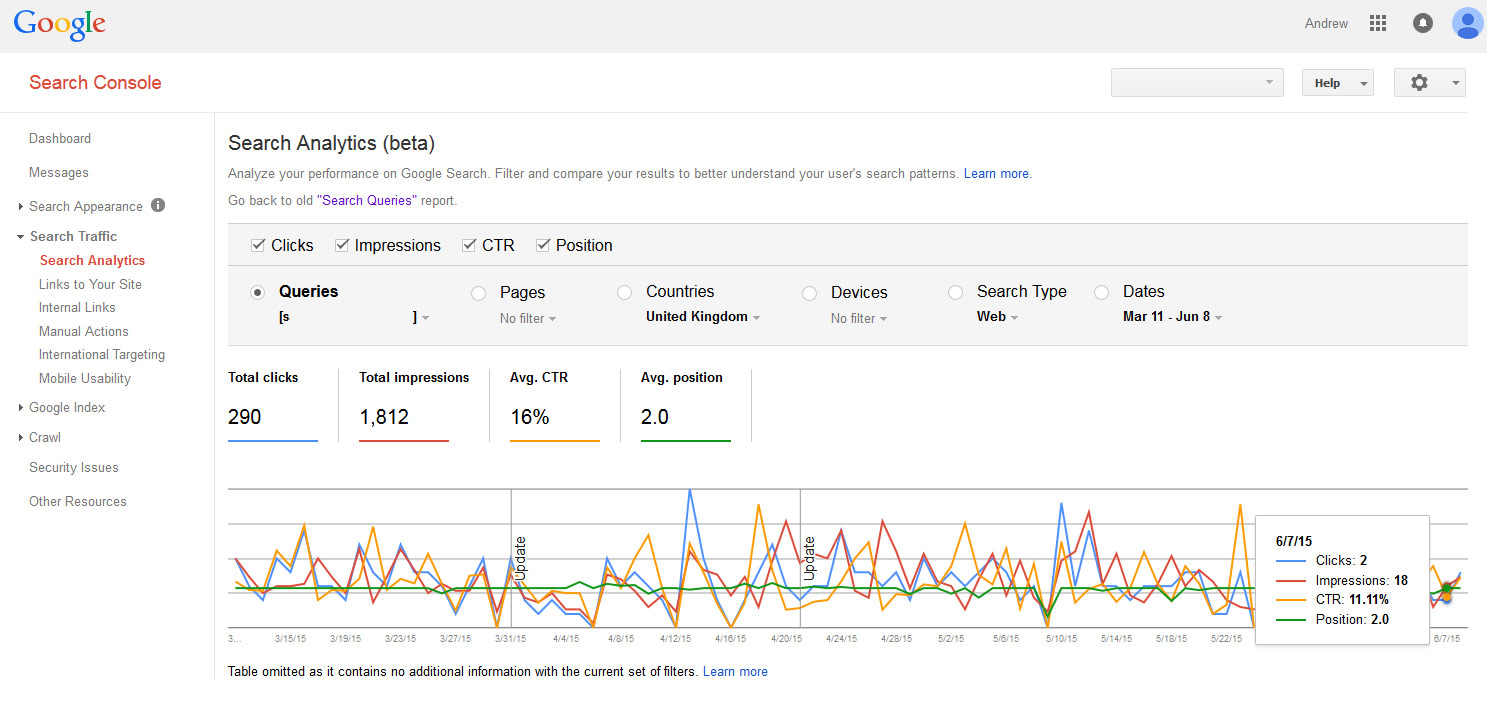This screenshot has height=710, width=1487.
Task: Open the notifications bell icon
Action: point(1423,23)
